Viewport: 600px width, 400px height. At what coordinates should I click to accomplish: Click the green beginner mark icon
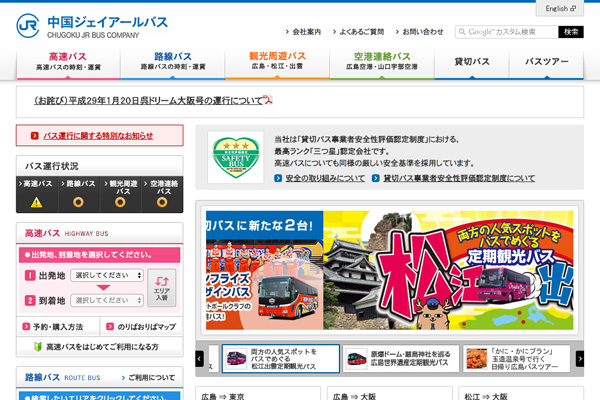(x=38, y=347)
